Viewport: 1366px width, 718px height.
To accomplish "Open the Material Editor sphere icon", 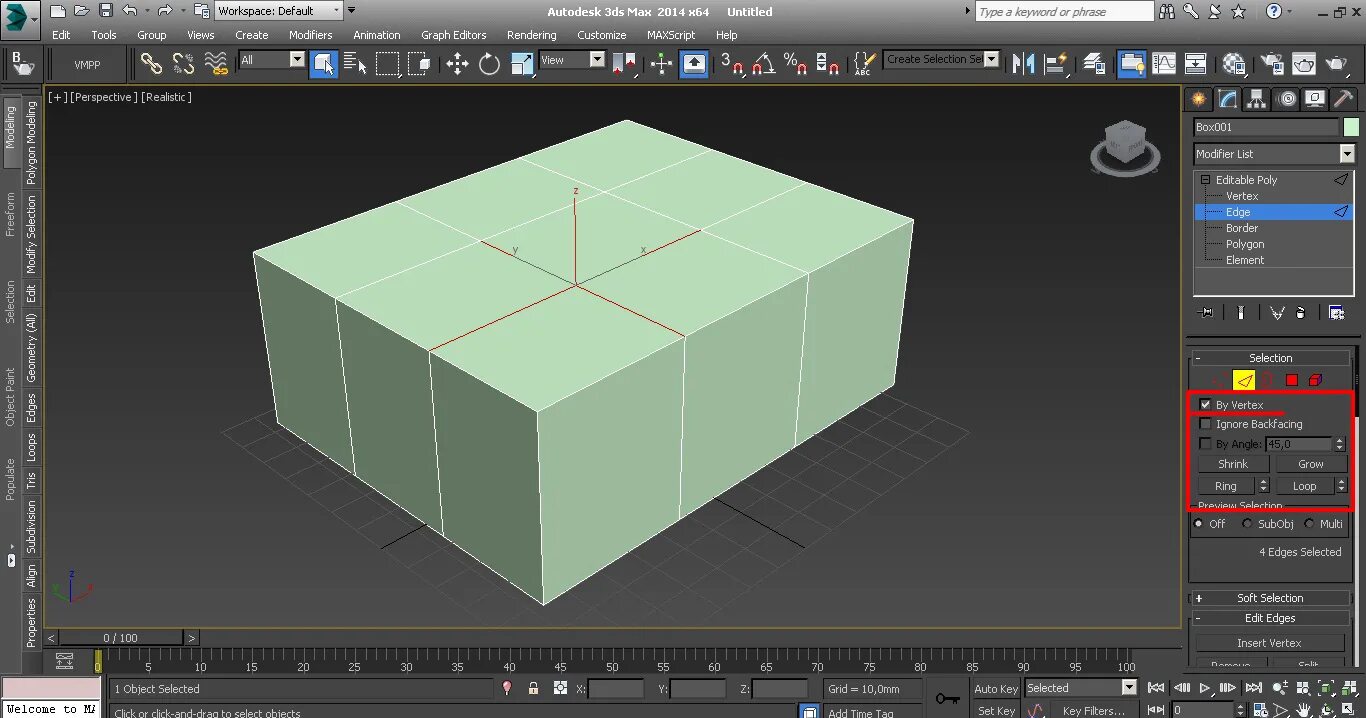I will [1235, 64].
